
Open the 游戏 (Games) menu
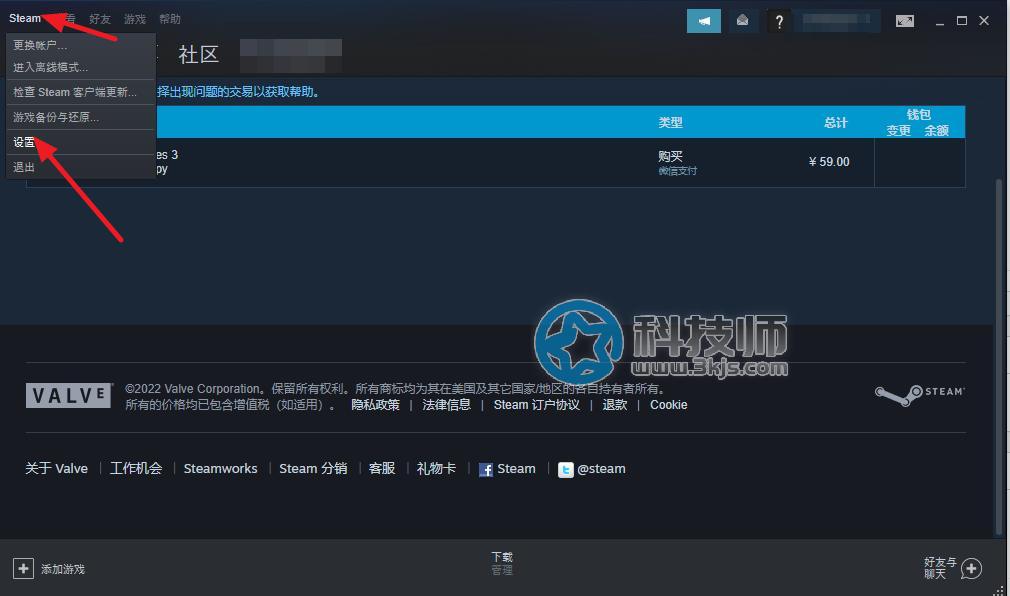tap(135, 19)
